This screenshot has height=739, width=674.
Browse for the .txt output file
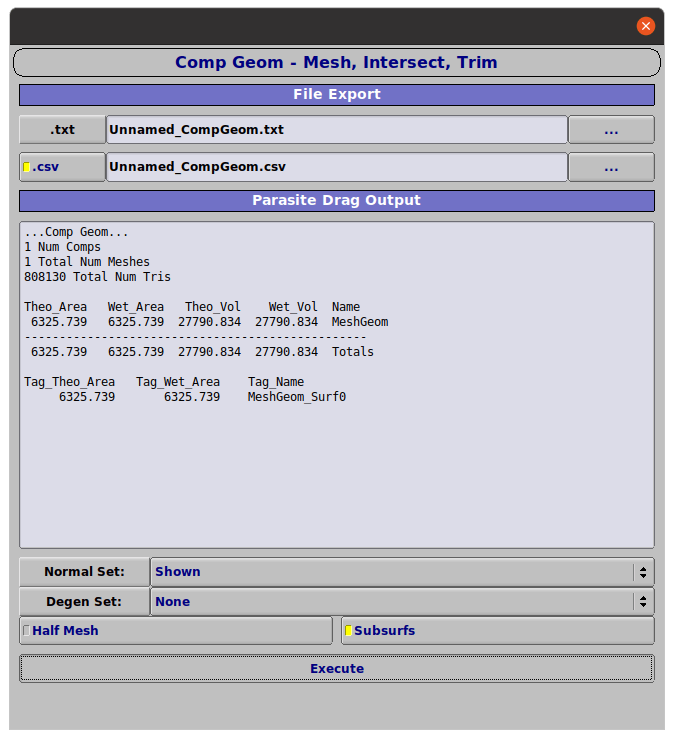[x=611, y=130]
